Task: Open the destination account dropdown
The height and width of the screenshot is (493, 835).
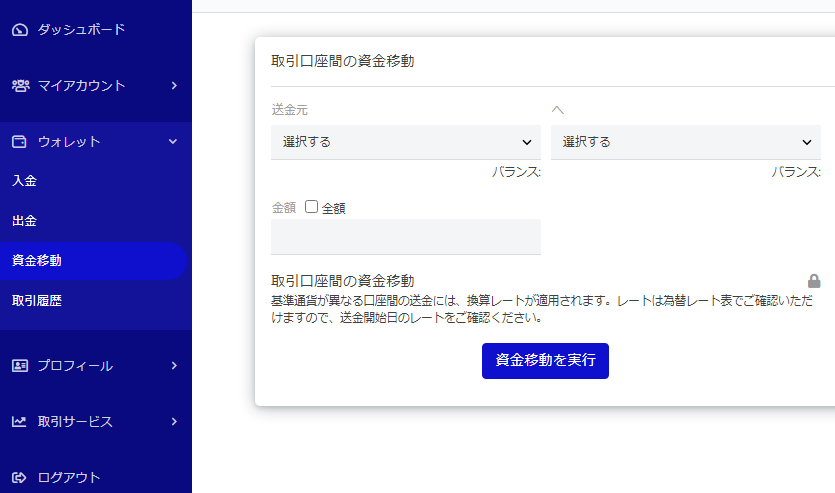Action: [685, 142]
